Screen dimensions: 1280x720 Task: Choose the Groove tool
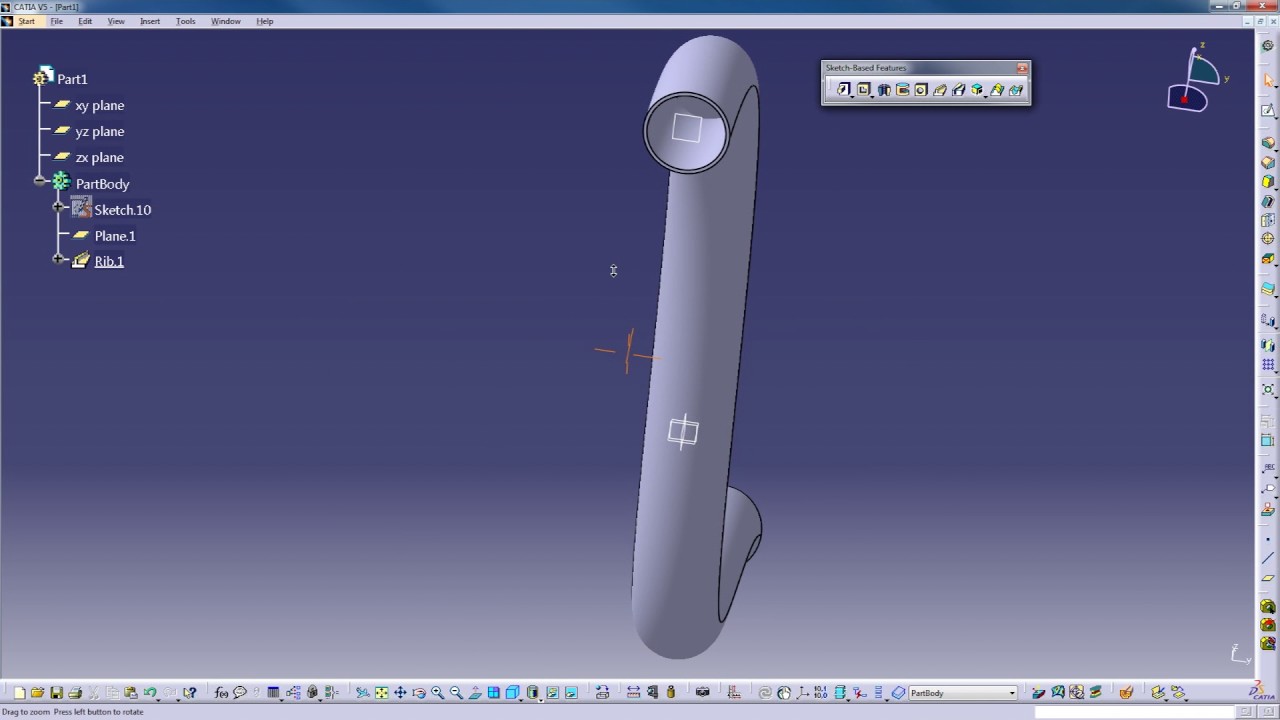coord(902,90)
